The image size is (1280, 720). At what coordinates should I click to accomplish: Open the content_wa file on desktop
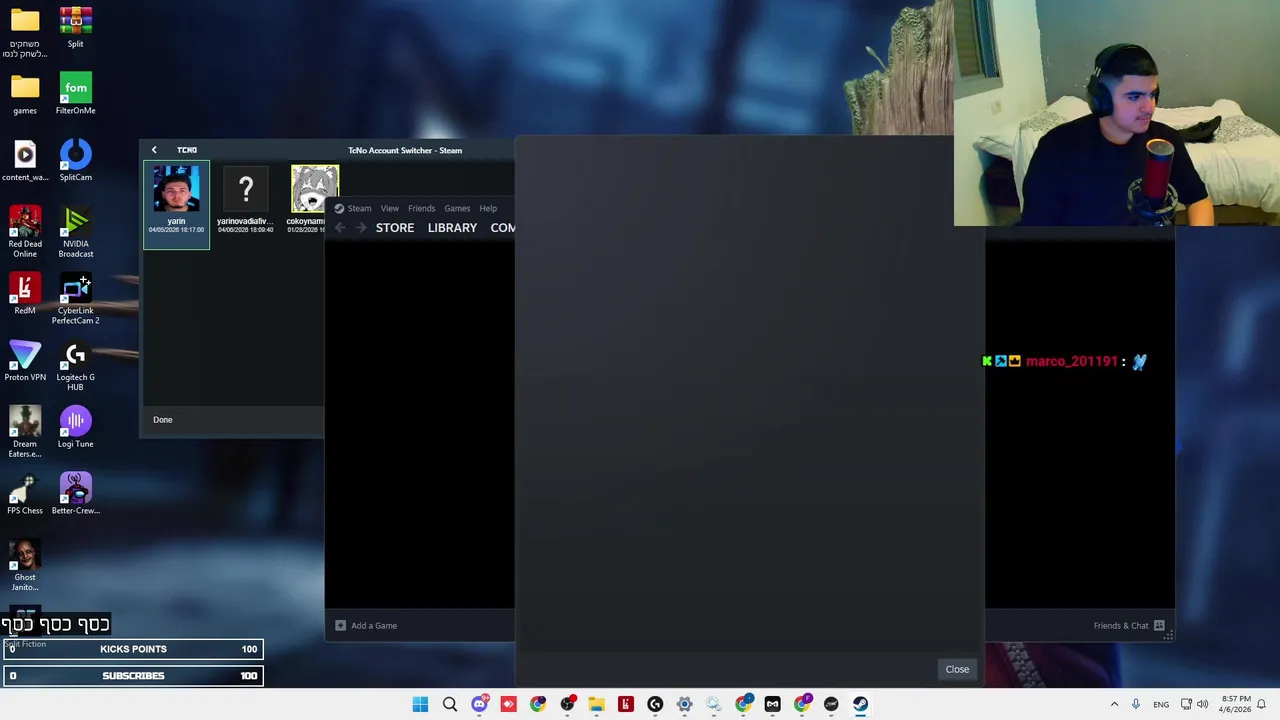tap(25, 160)
